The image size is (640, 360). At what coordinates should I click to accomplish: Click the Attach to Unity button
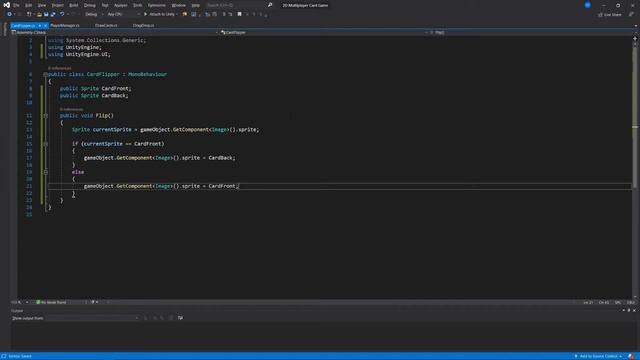[159, 14]
